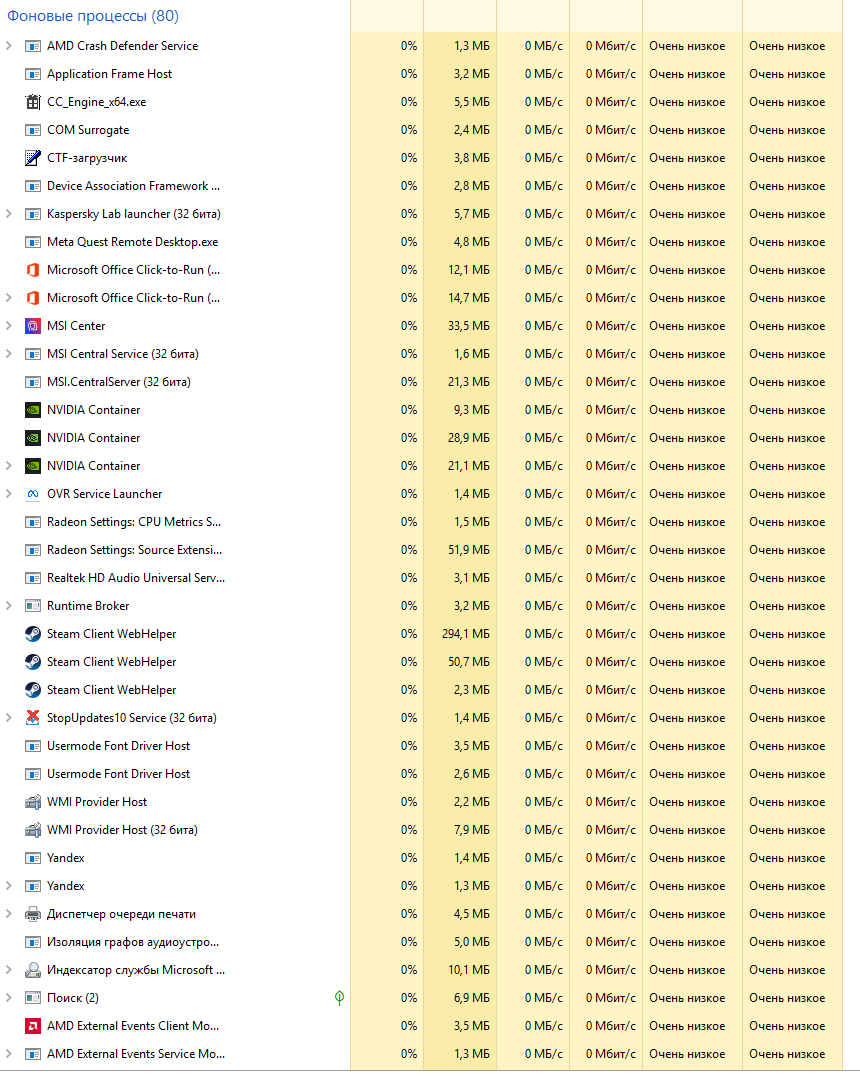This screenshot has width=860, height=1076.
Task: Click the Meta Quest Remote Desktop.exe icon
Action: point(32,242)
